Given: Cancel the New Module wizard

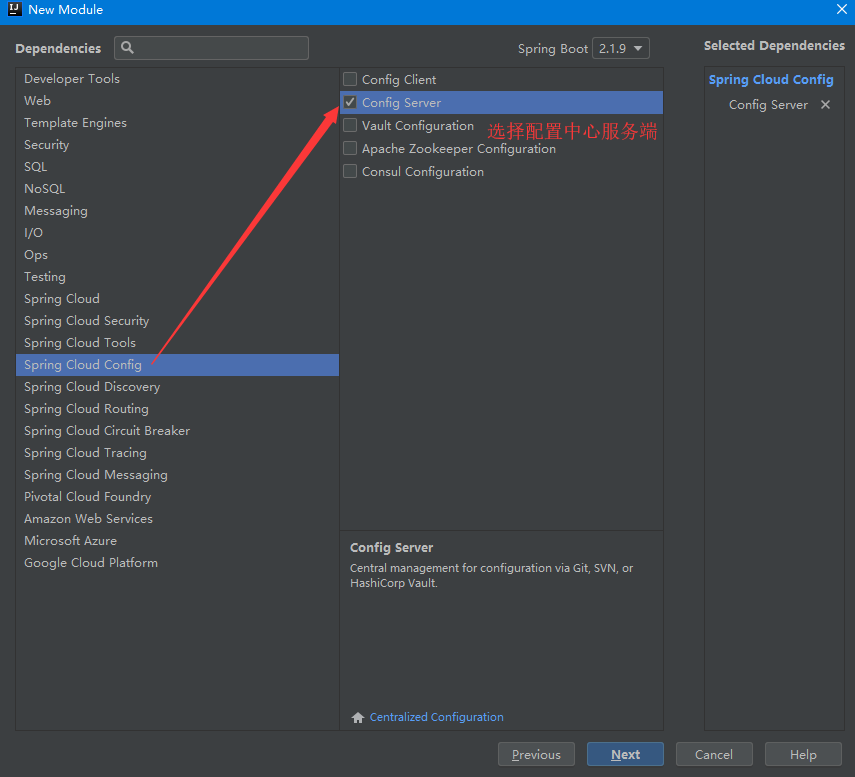Looking at the screenshot, I should [714, 754].
